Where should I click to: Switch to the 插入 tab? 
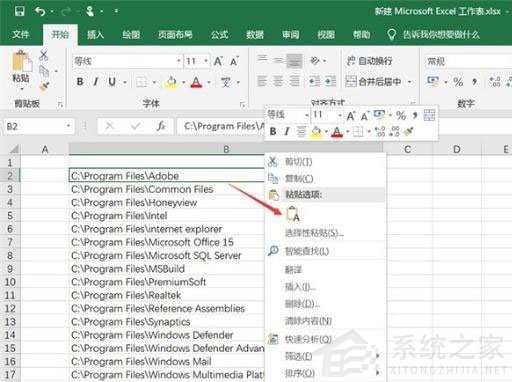click(x=95, y=35)
